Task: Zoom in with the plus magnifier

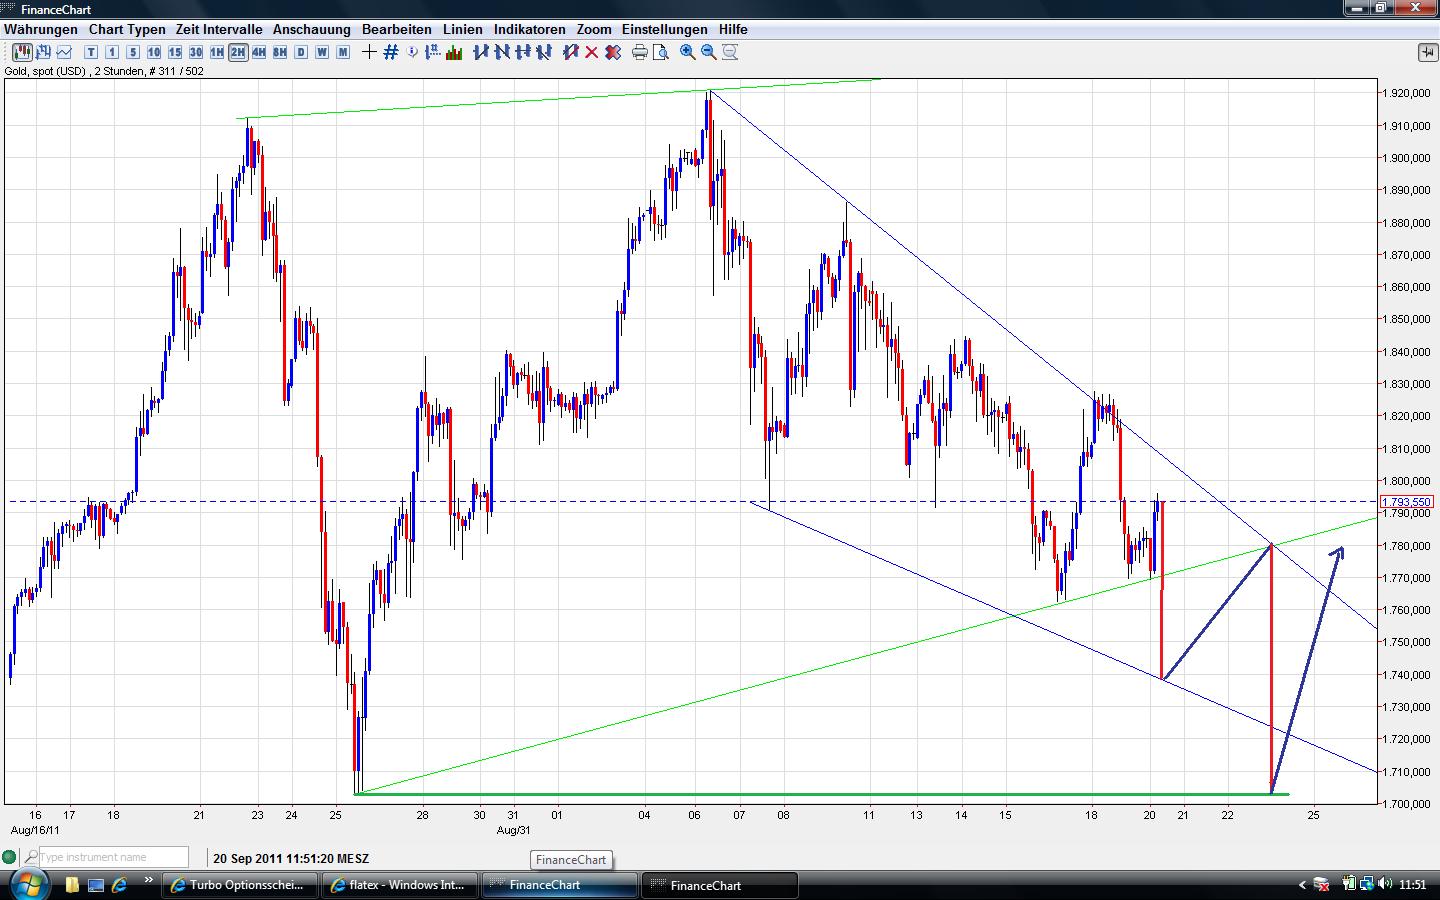Action: click(688, 52)
